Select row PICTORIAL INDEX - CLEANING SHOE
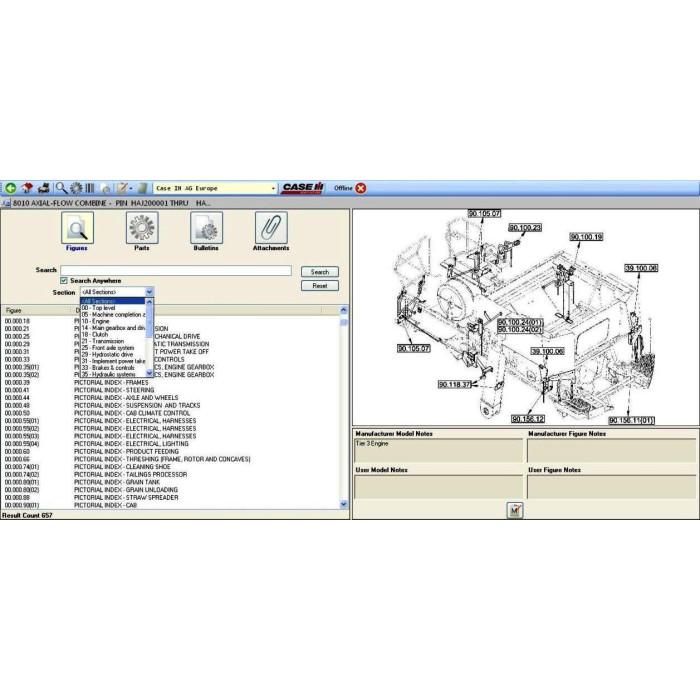The width and height of the screenshot is (700, 700). click(x=172, y=467)
